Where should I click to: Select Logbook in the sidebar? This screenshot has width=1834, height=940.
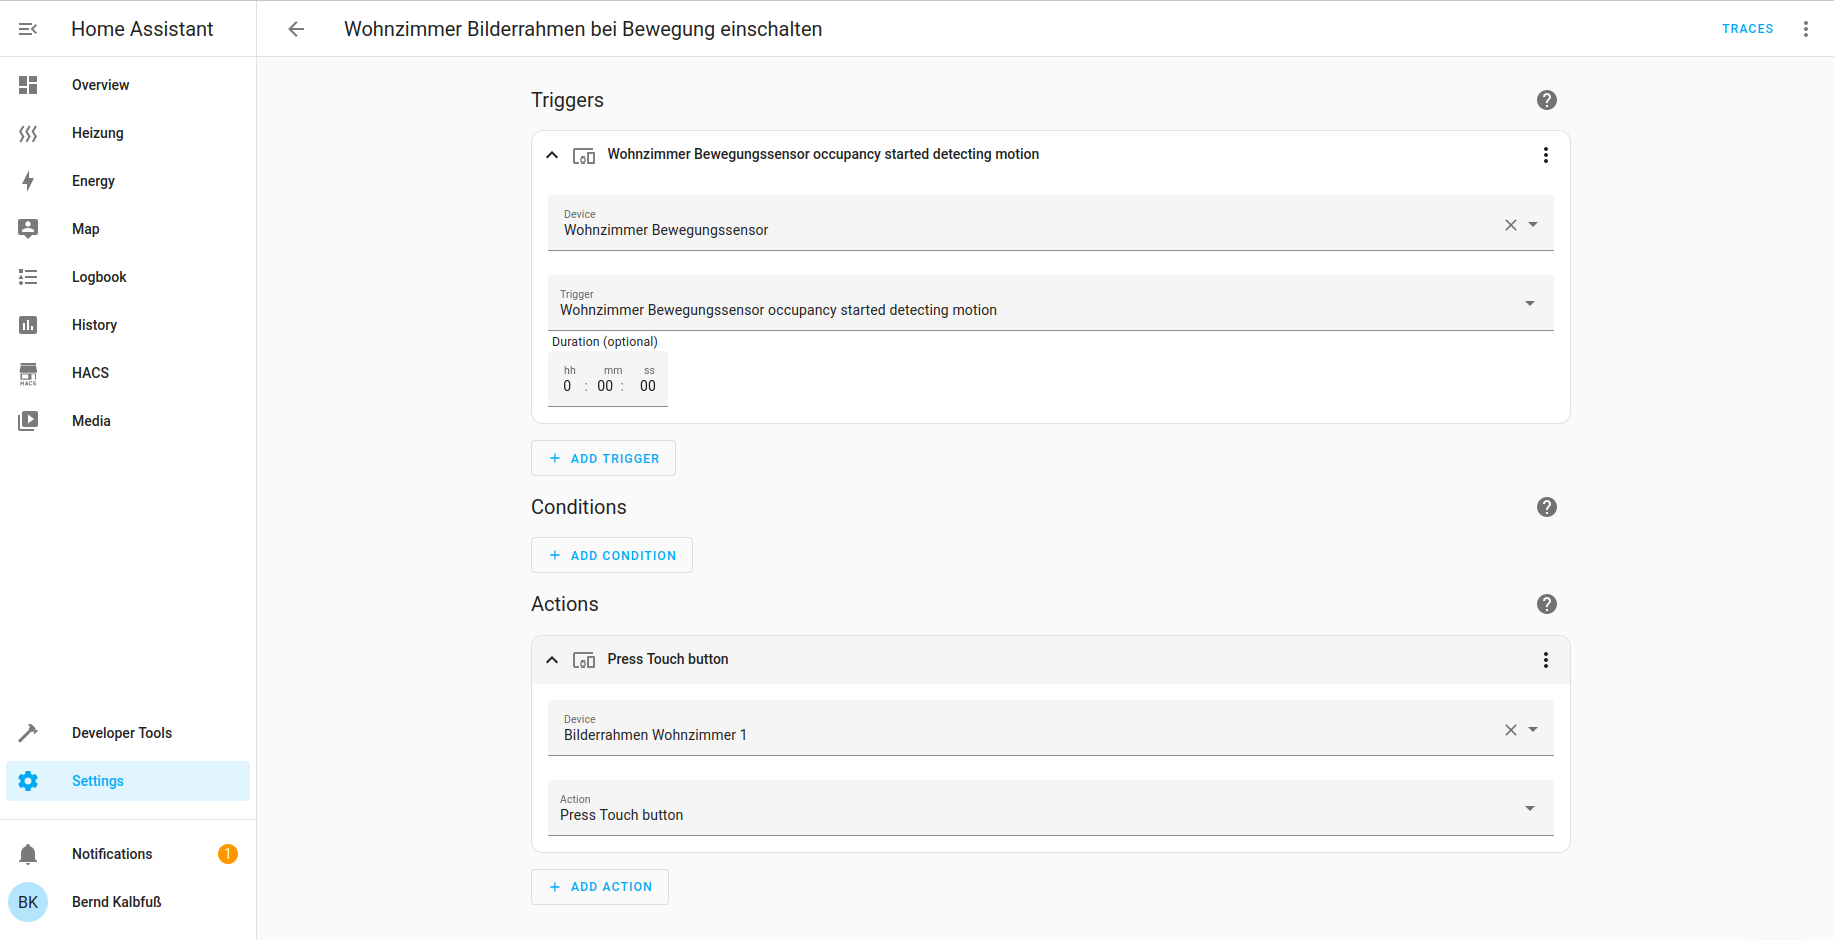(128, 277)
